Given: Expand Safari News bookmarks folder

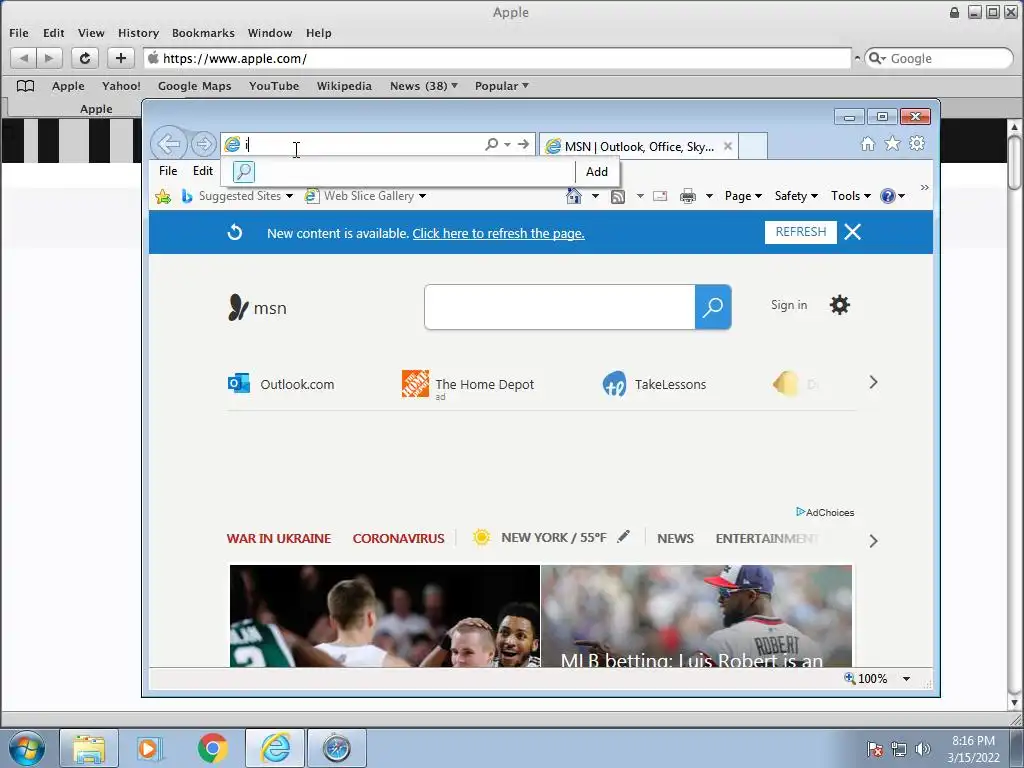Looking at the screenshot, I should pos(424,86).
